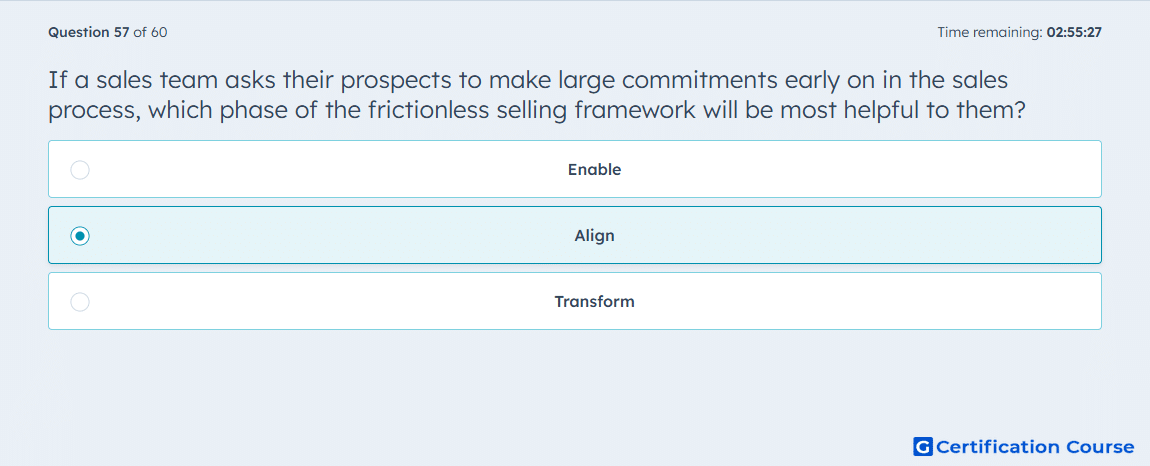Click the selected Align radio button
The width and height of the screenshot is (1150, 466).
[x=80, y=236]
